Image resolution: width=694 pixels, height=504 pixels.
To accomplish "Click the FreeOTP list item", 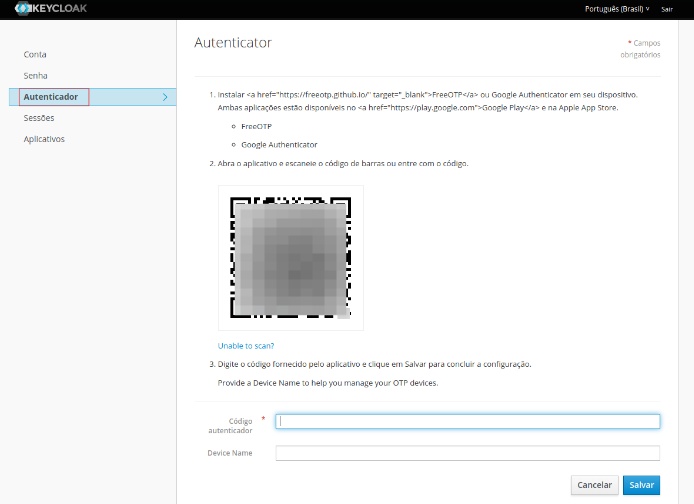I will point(257,127).
